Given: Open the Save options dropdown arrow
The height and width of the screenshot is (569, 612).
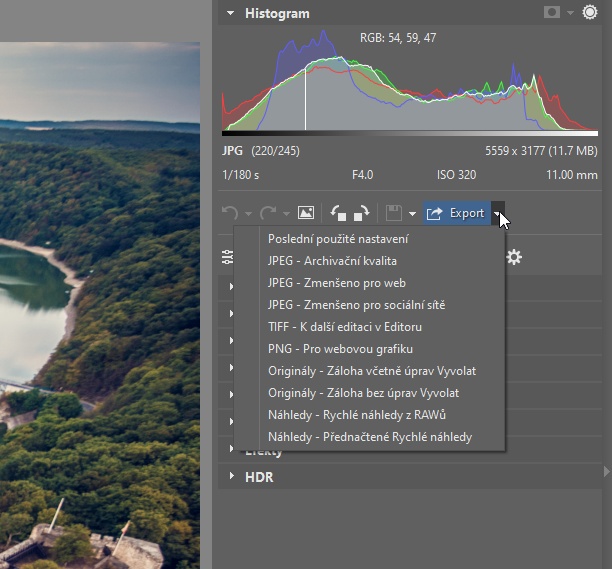Looking at the screenshot, I should tap(412, 214).
